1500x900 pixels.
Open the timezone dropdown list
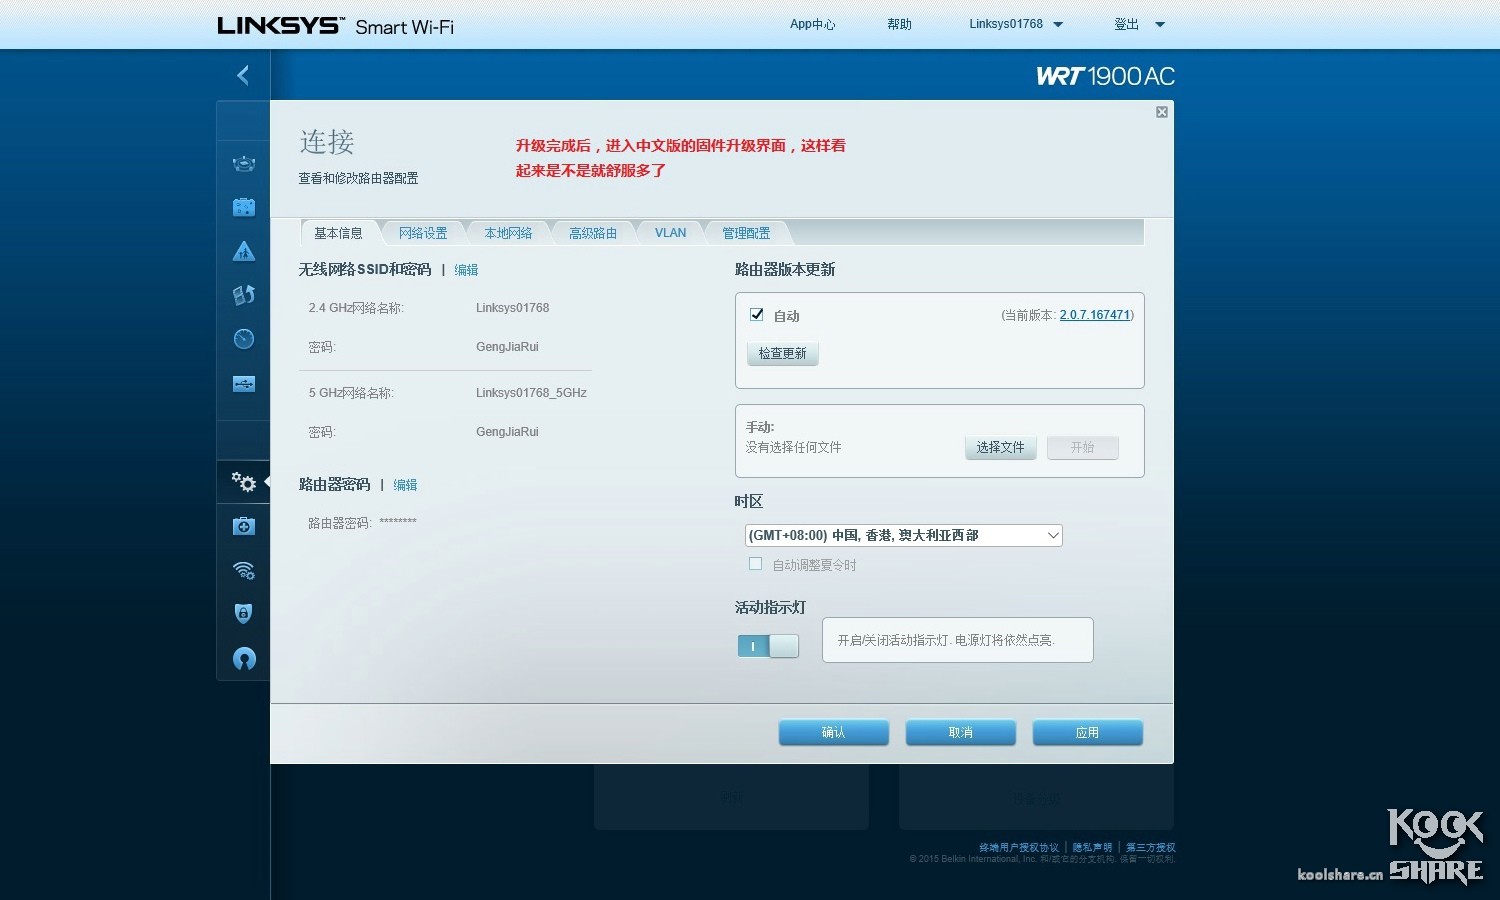click(1051, 535)
